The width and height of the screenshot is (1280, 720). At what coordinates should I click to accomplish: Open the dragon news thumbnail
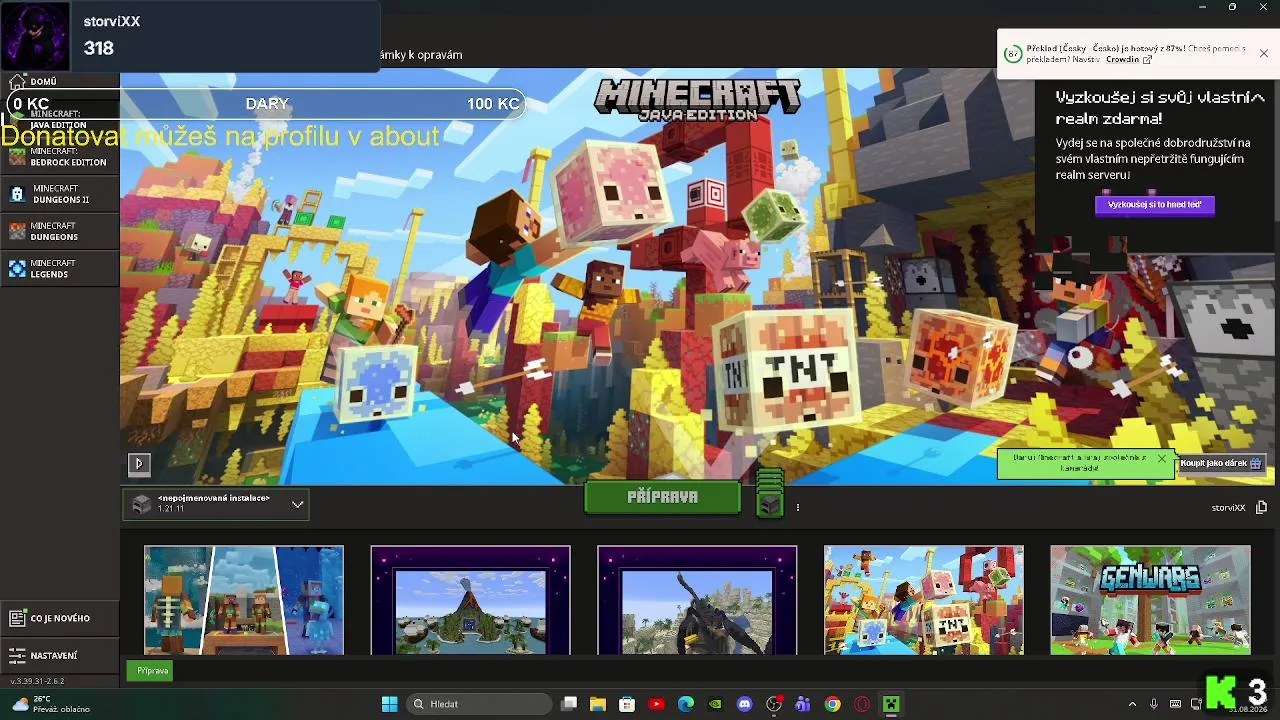(697, 600)
